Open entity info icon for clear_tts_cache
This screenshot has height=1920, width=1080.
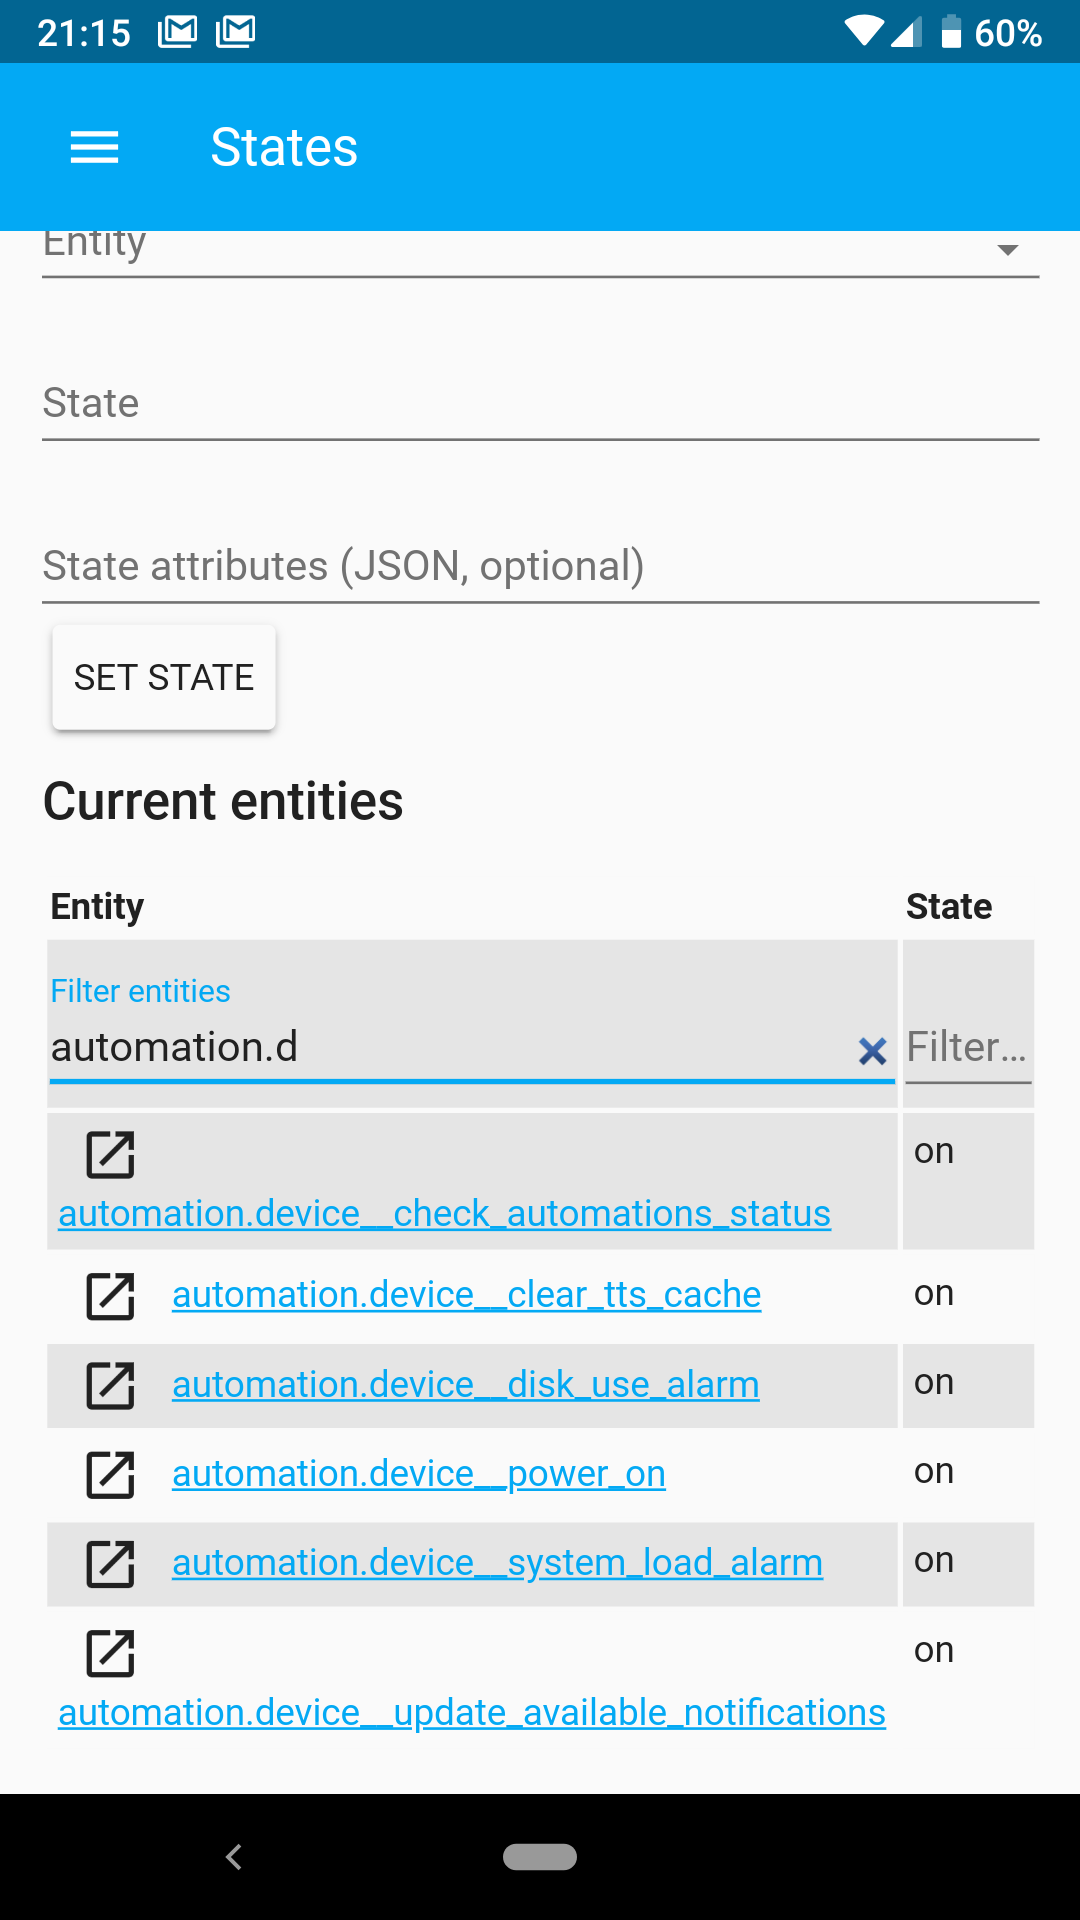click(x=110, y=1296)
